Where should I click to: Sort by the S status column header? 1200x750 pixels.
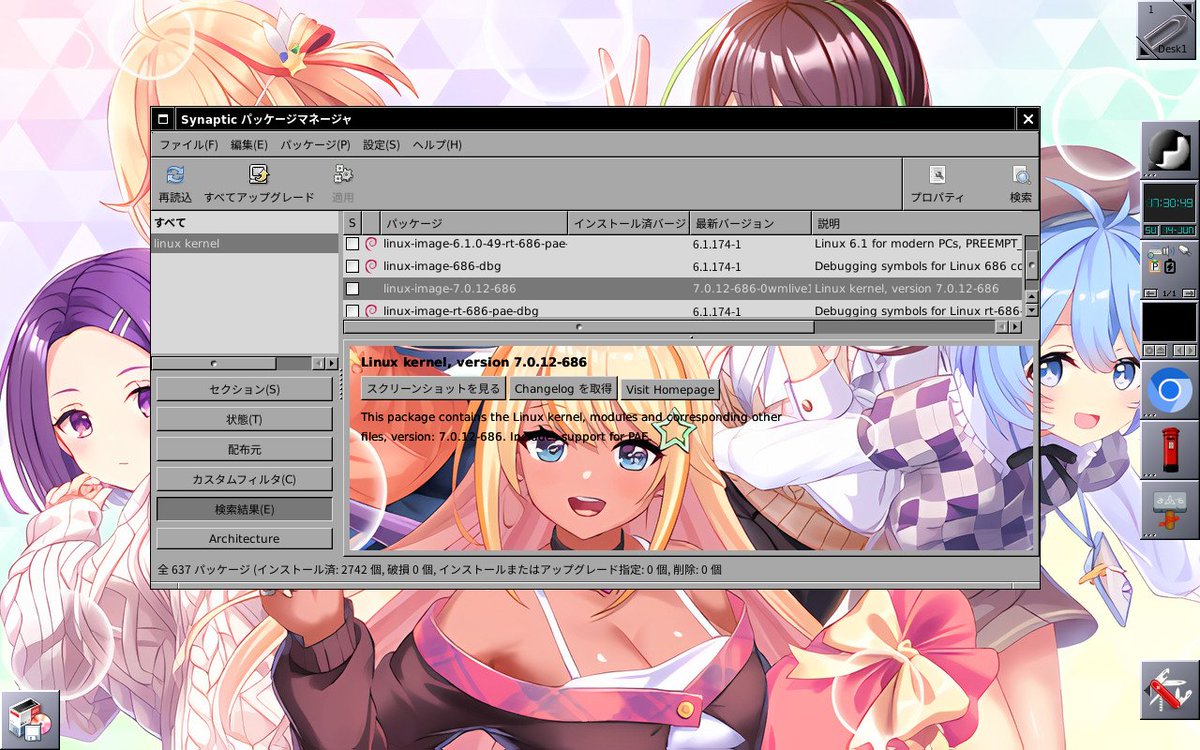point(352,223)
